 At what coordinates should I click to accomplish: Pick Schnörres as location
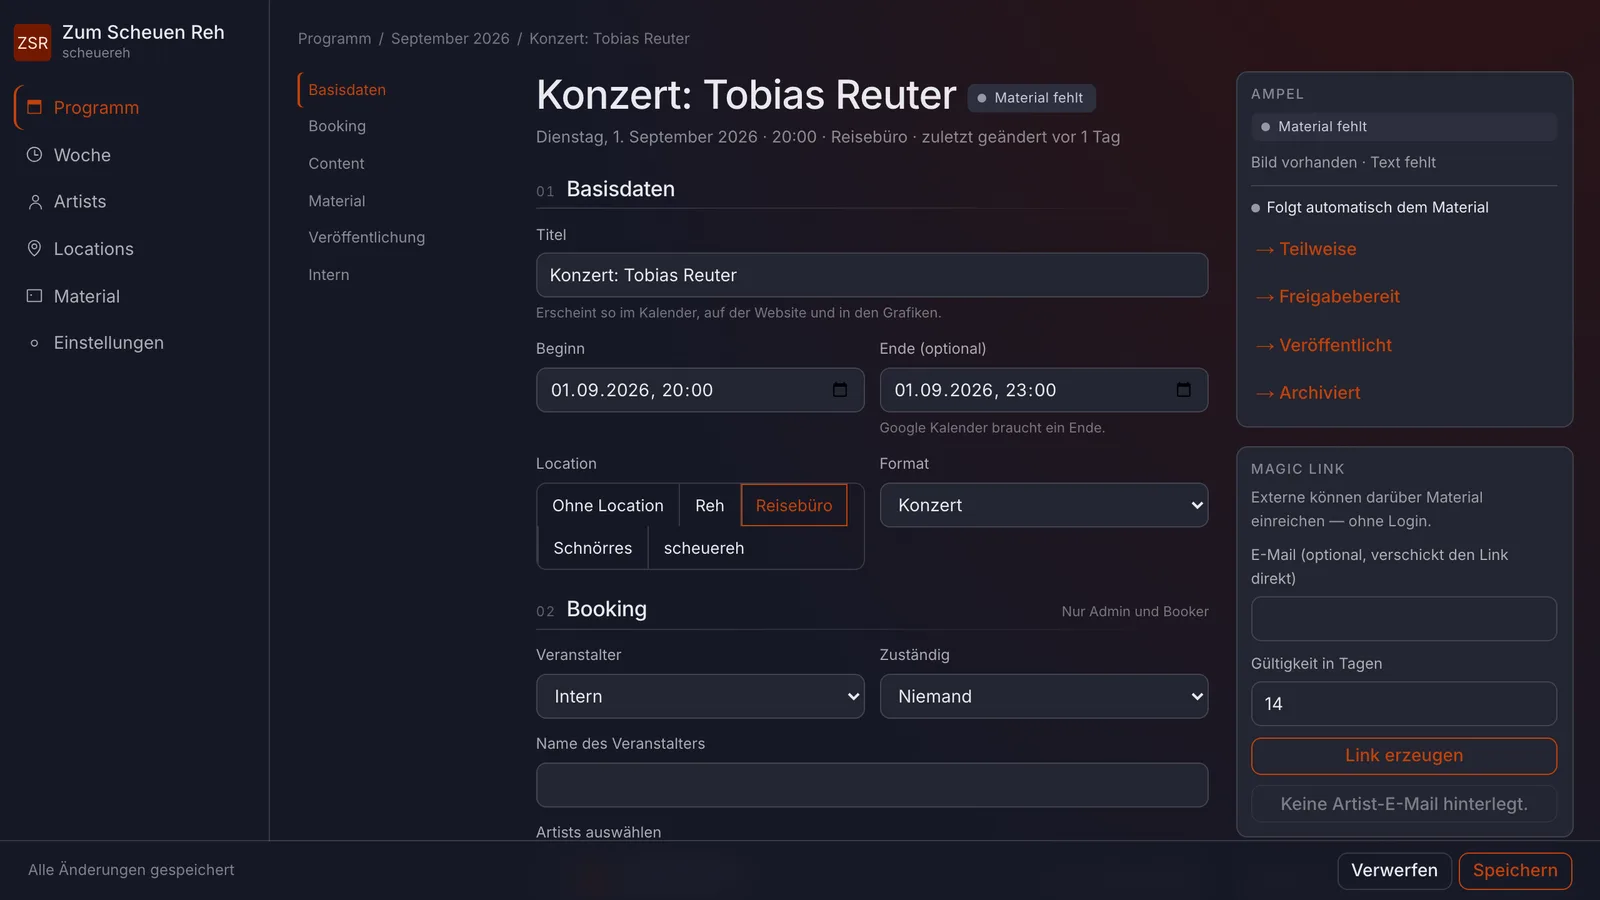(593, 548)
